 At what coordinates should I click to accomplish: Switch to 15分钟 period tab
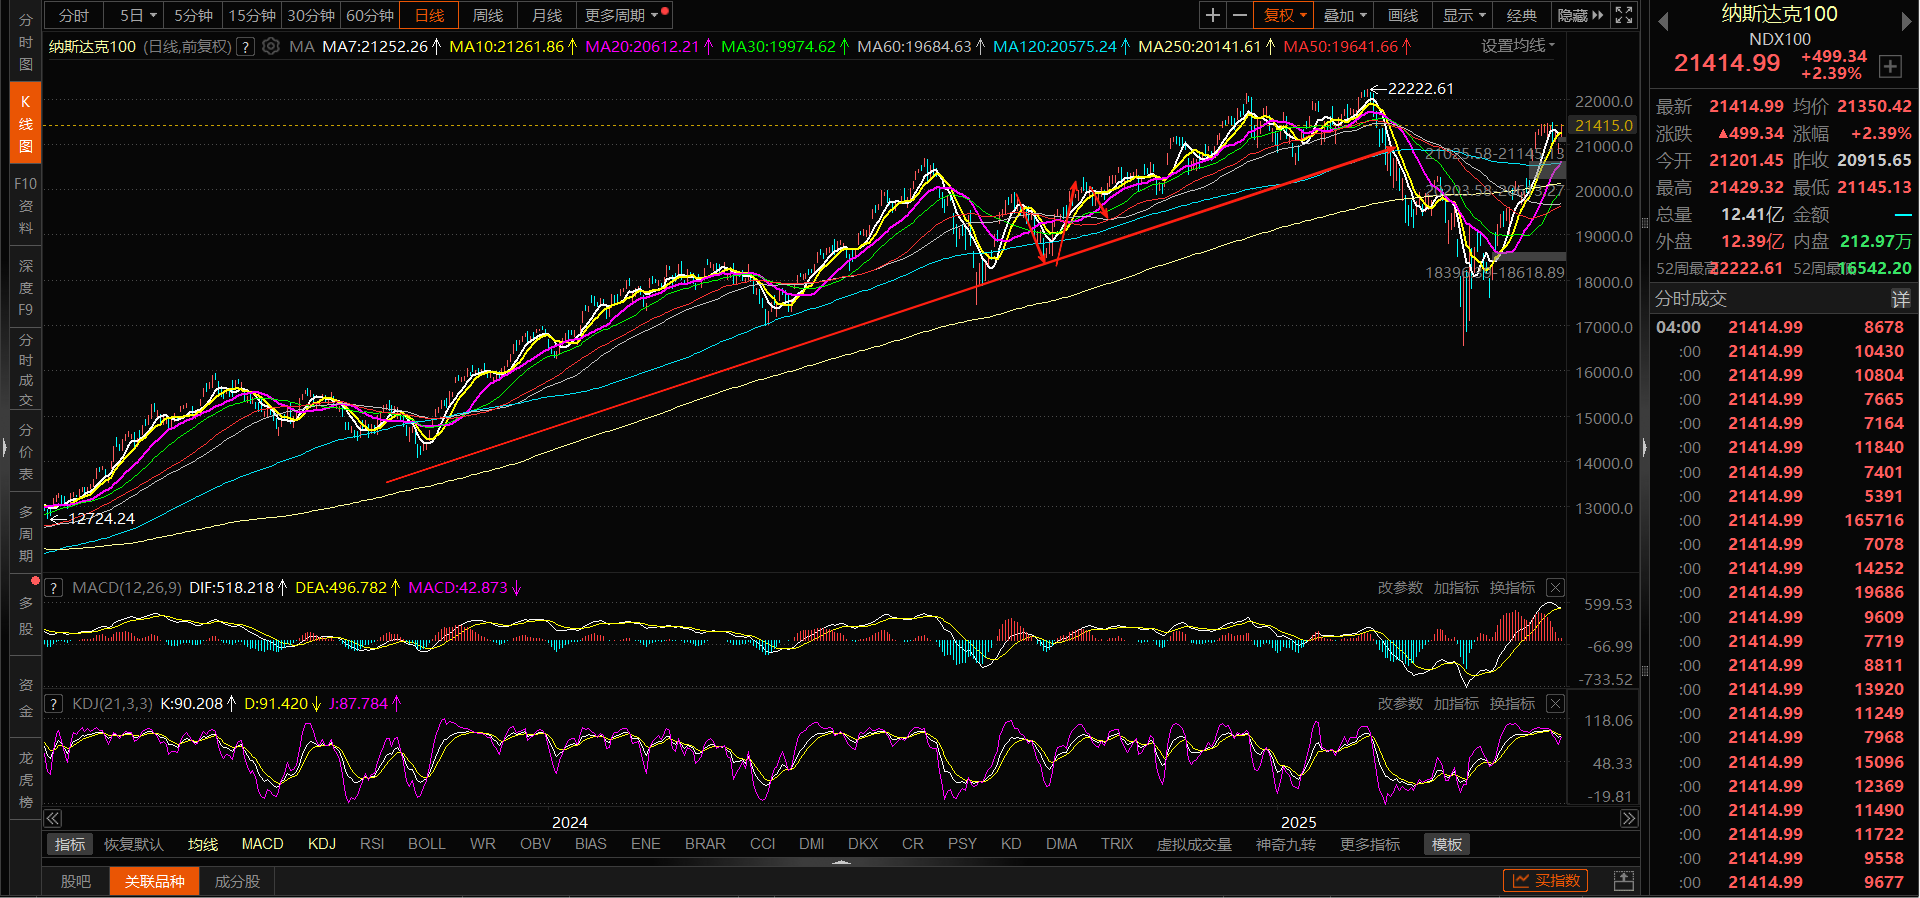(252, 15)
